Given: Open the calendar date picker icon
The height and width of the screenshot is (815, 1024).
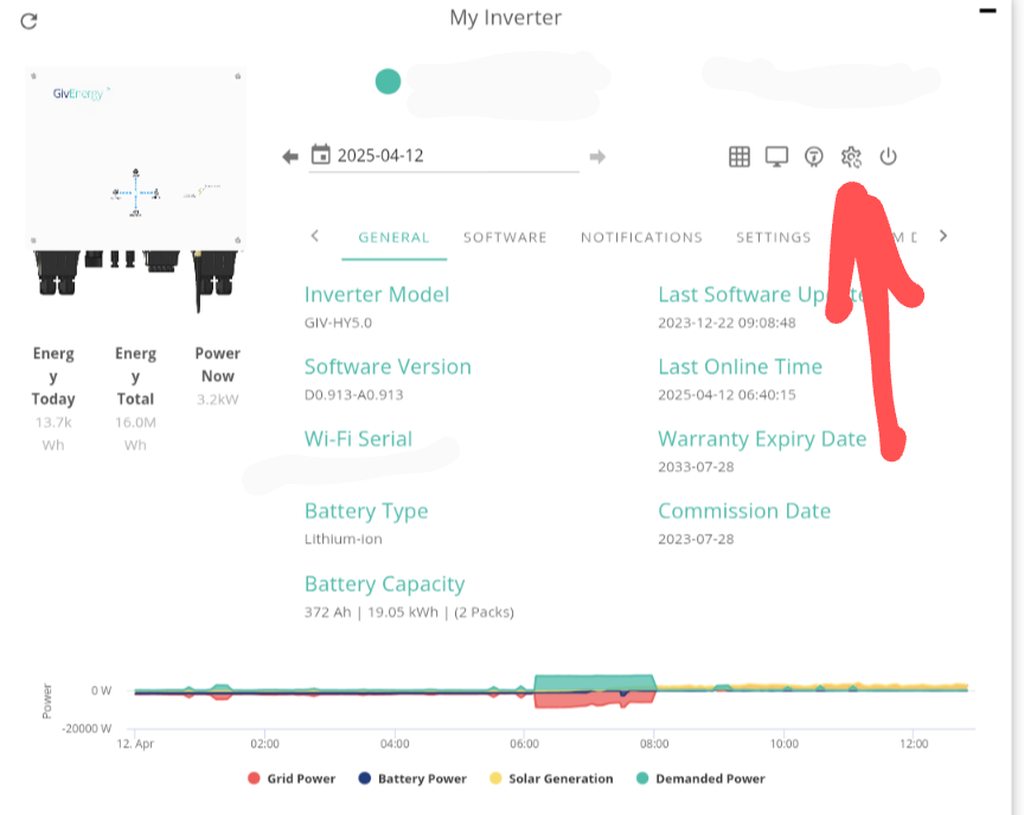Looking at the screenshot, I should pyautogui.click(x=321, y=155).
